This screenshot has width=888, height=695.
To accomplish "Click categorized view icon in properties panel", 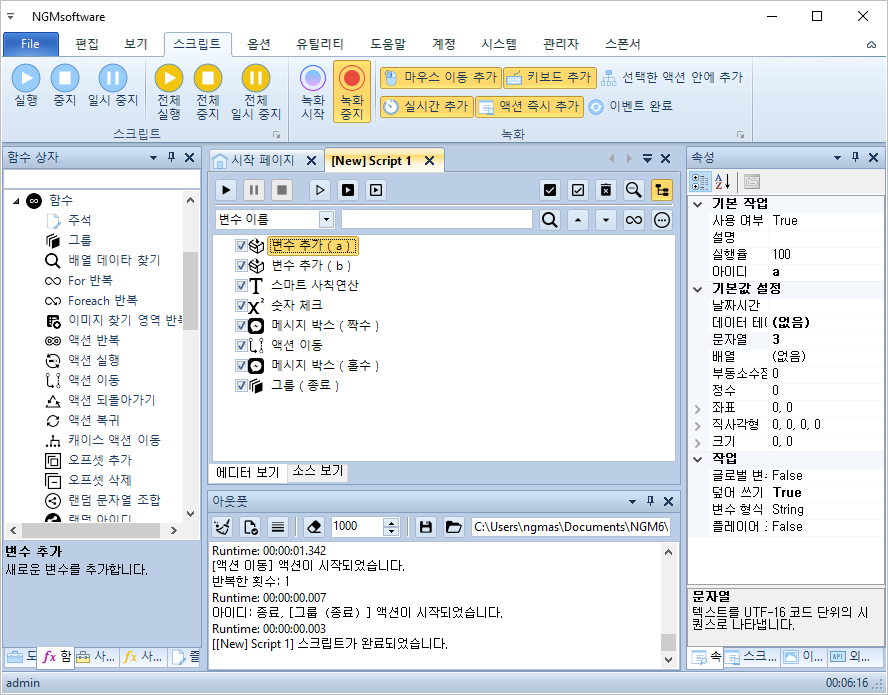I will pyautogui.click(x=700, y=182).
